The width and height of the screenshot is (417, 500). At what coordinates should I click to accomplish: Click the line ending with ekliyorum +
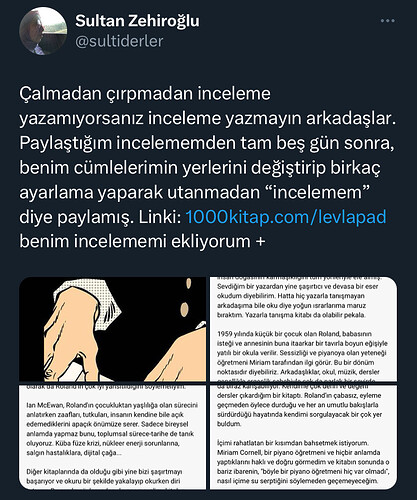click(142, 241)
